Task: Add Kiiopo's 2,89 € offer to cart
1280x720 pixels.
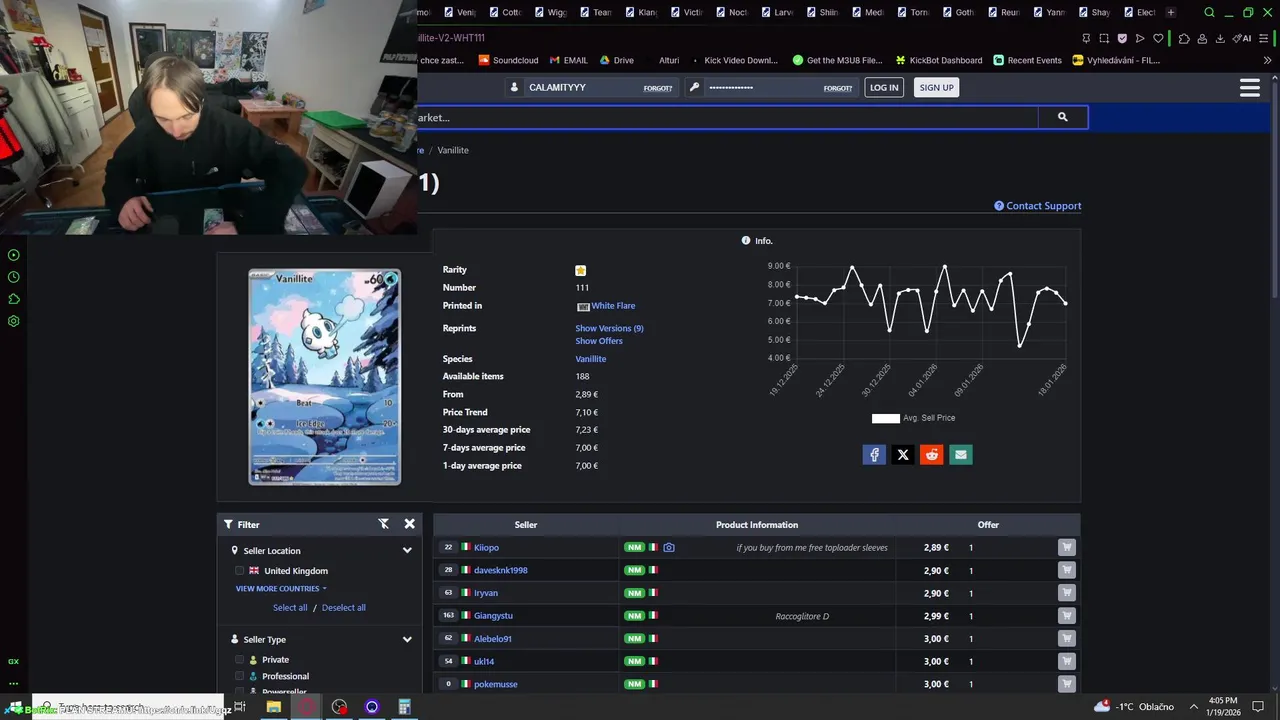Action: 1067,547
